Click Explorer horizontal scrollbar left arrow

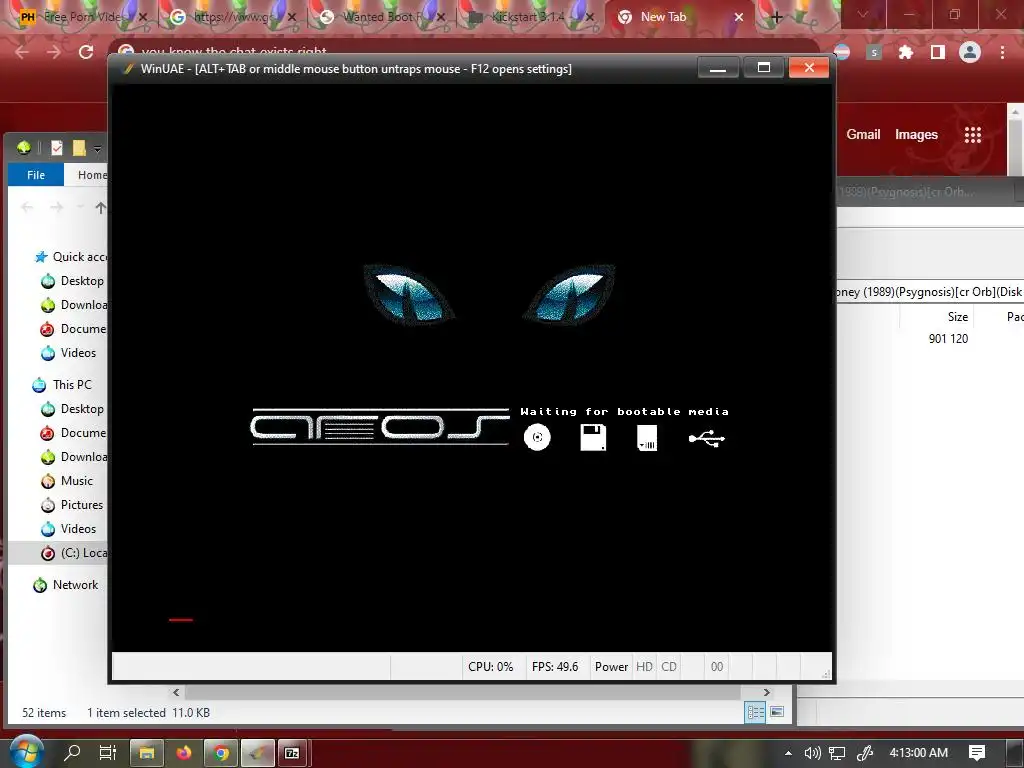click(176, 692)
